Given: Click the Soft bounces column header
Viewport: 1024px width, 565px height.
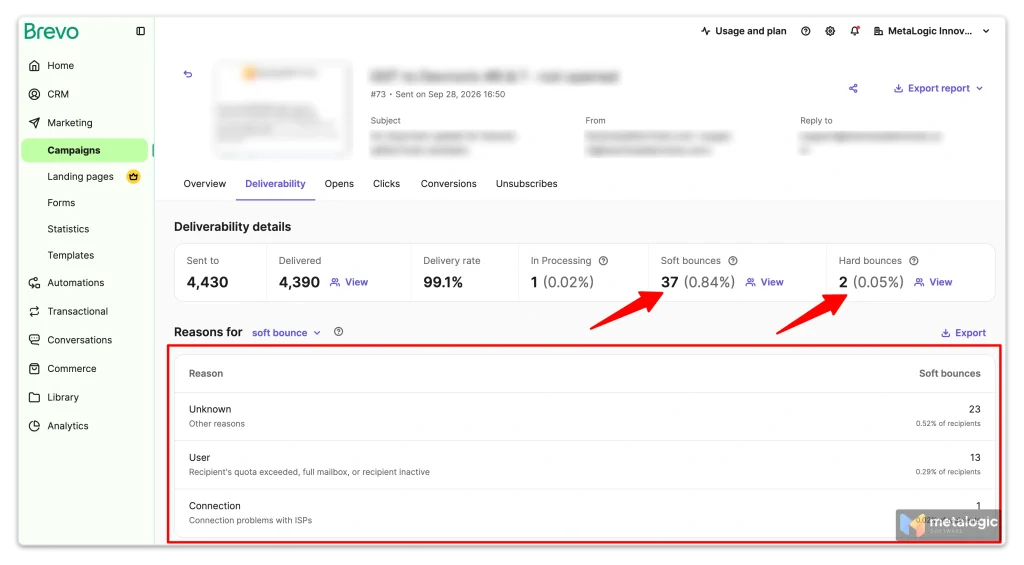Looking at the screenshot, I should (x=950, y=374).
